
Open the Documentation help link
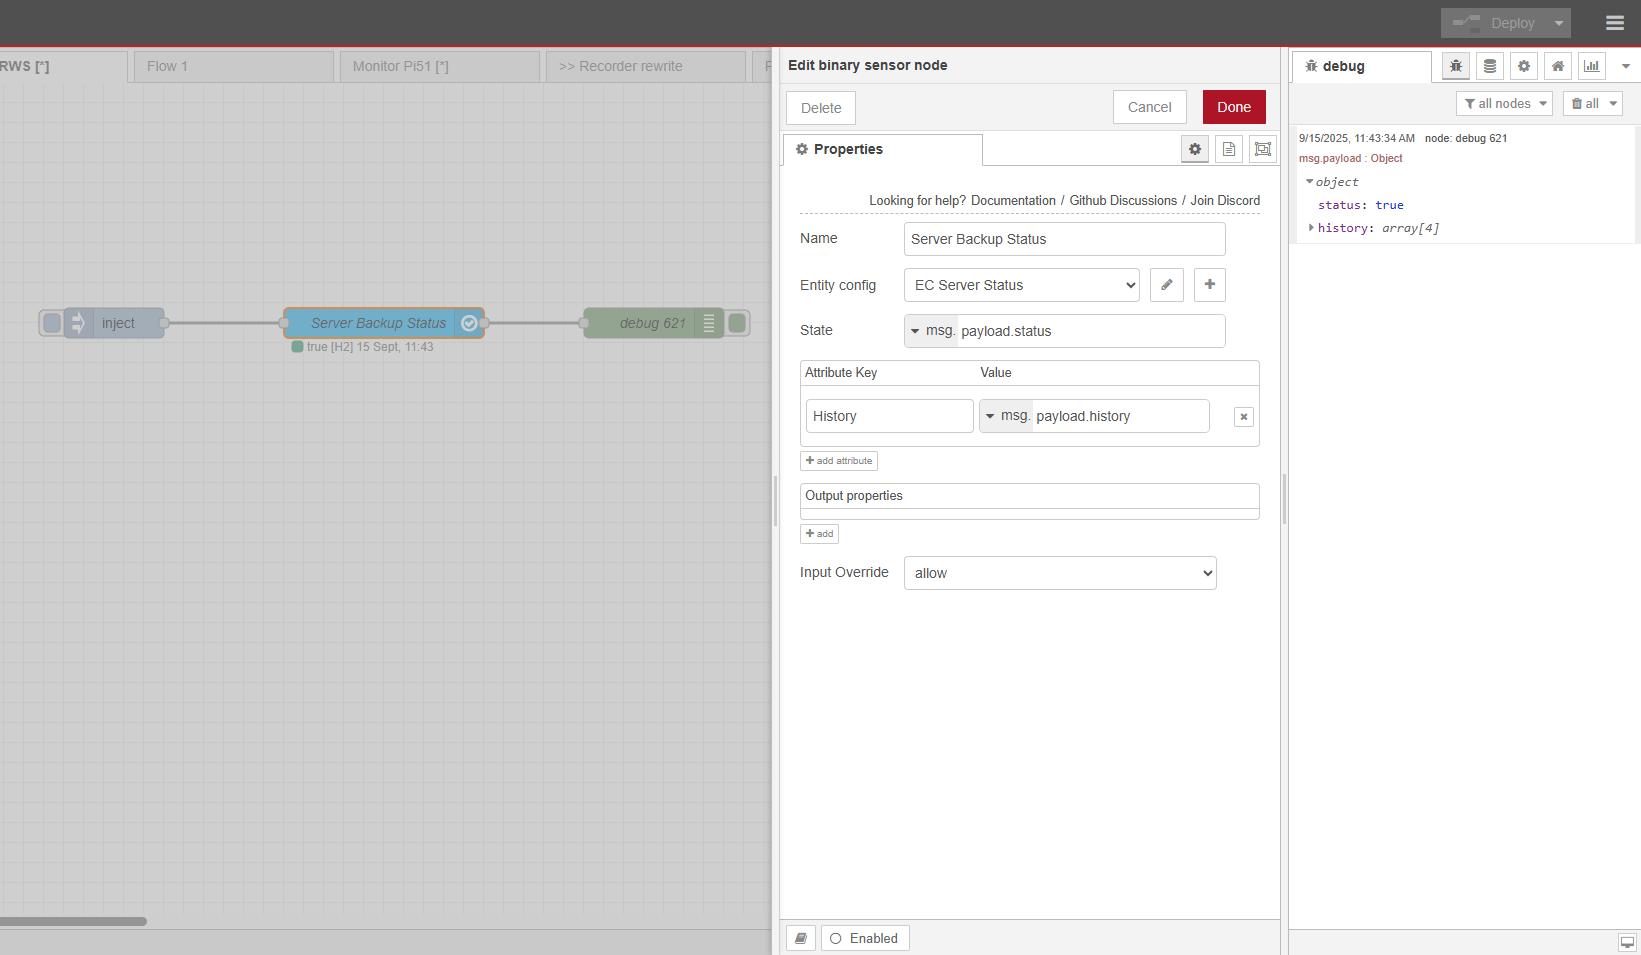(x=1013, y=200)
